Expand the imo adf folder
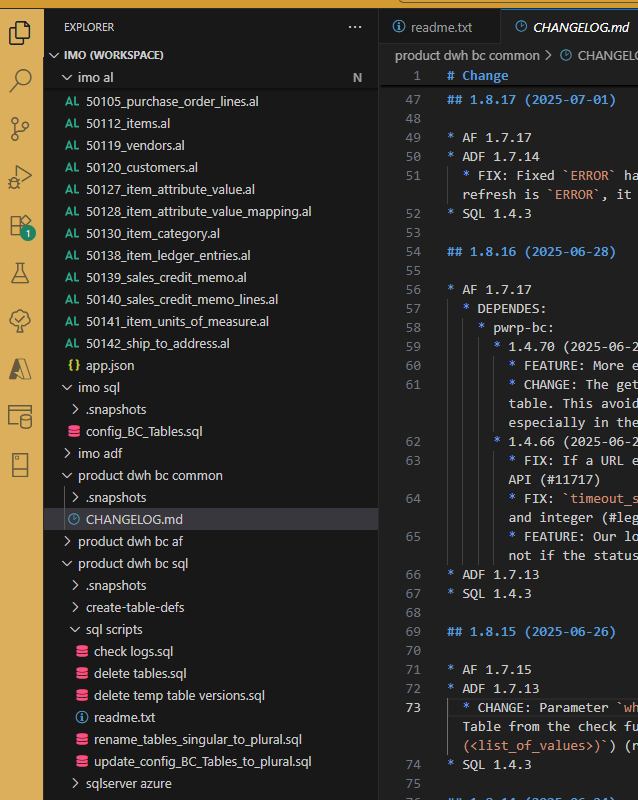Screen dimensions: 638x800 click(x=66, y=454)
